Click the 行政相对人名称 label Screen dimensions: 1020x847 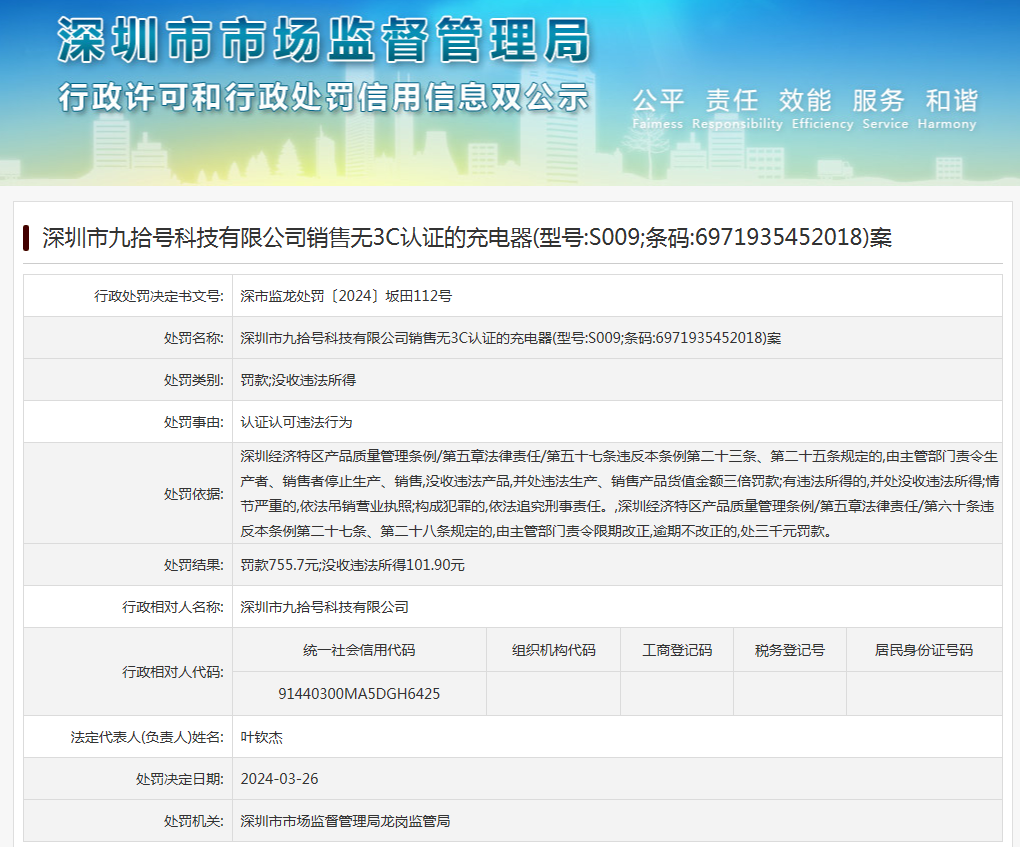173,607
